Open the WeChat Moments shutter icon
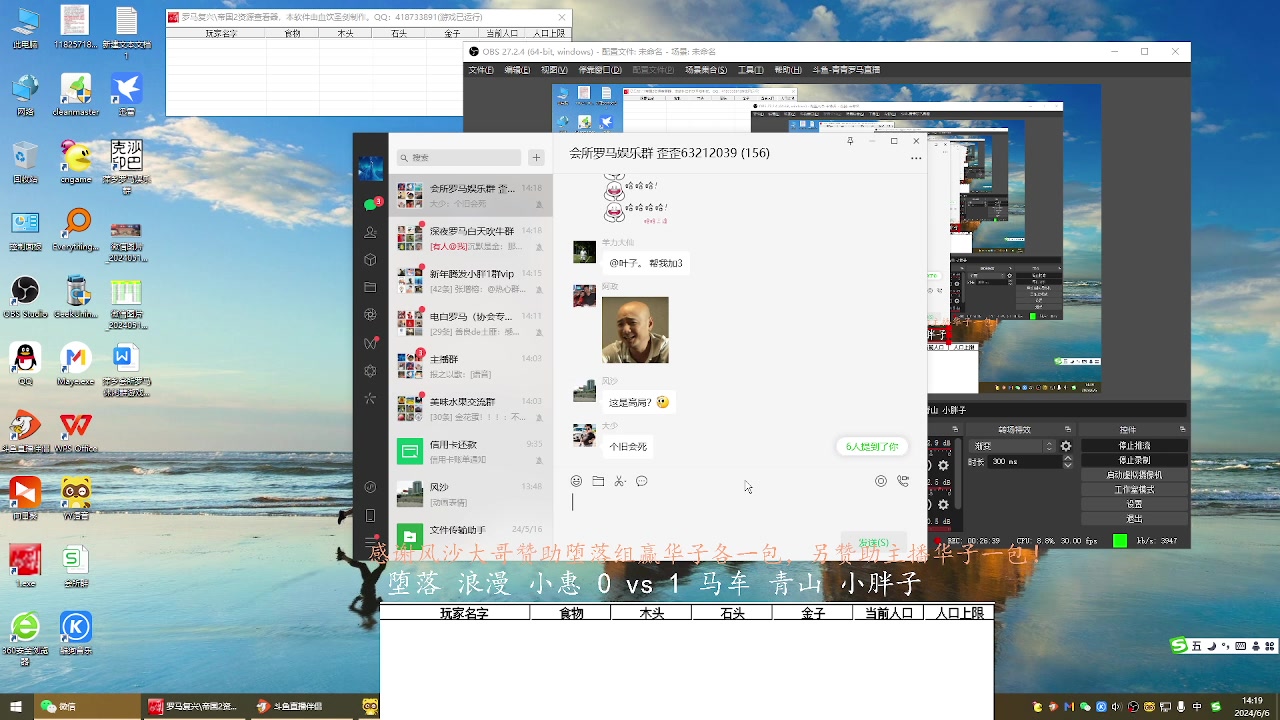 pyautogui.click(x=370, y=314)
